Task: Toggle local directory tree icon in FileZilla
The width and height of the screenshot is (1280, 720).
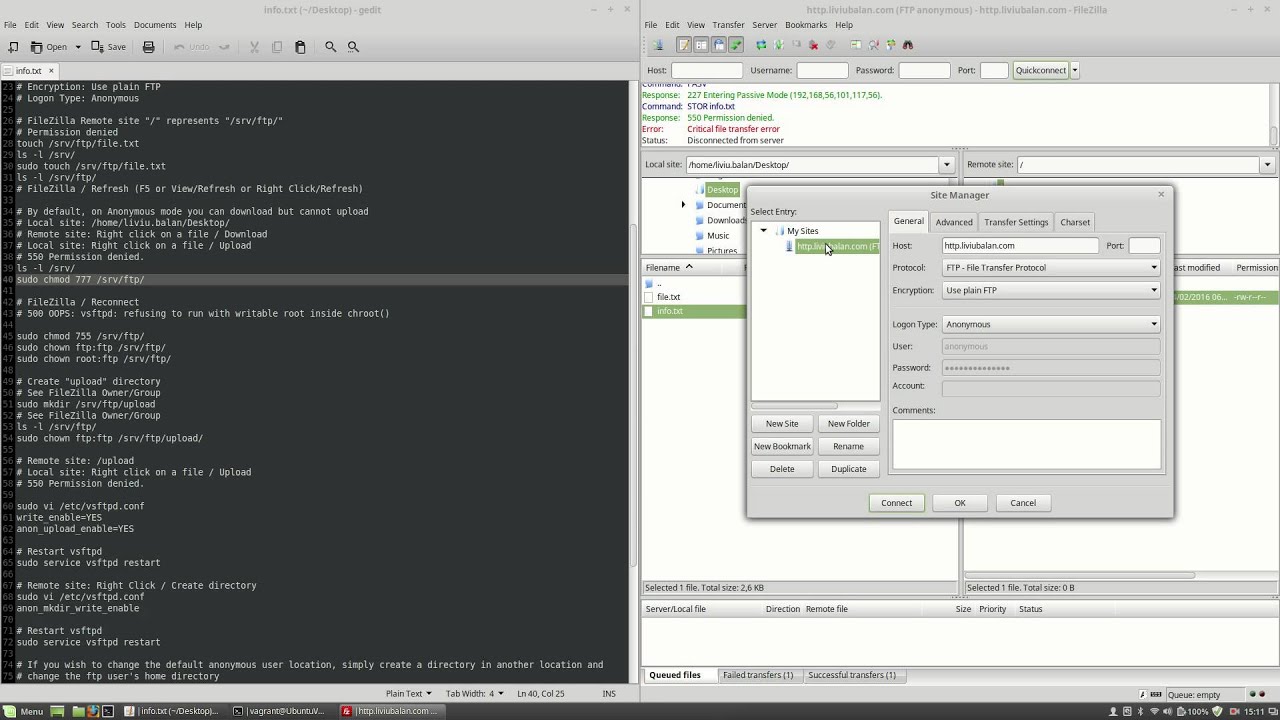Action: pos(701,45)
